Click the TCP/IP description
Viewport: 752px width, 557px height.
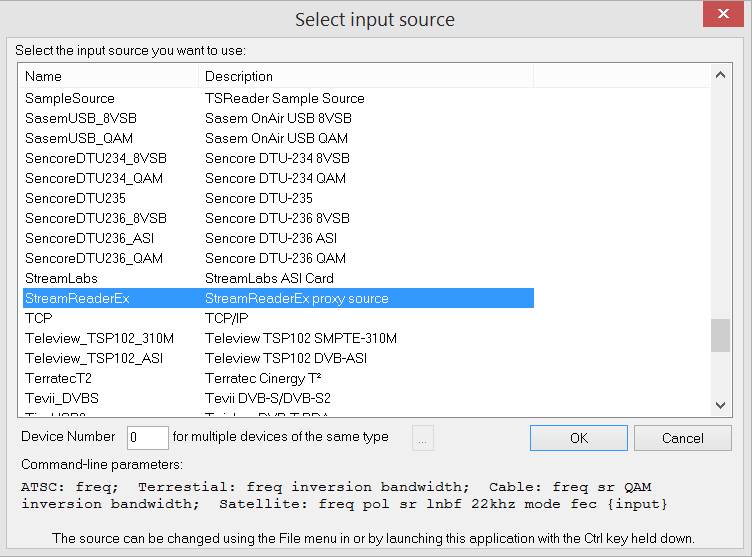227,319
